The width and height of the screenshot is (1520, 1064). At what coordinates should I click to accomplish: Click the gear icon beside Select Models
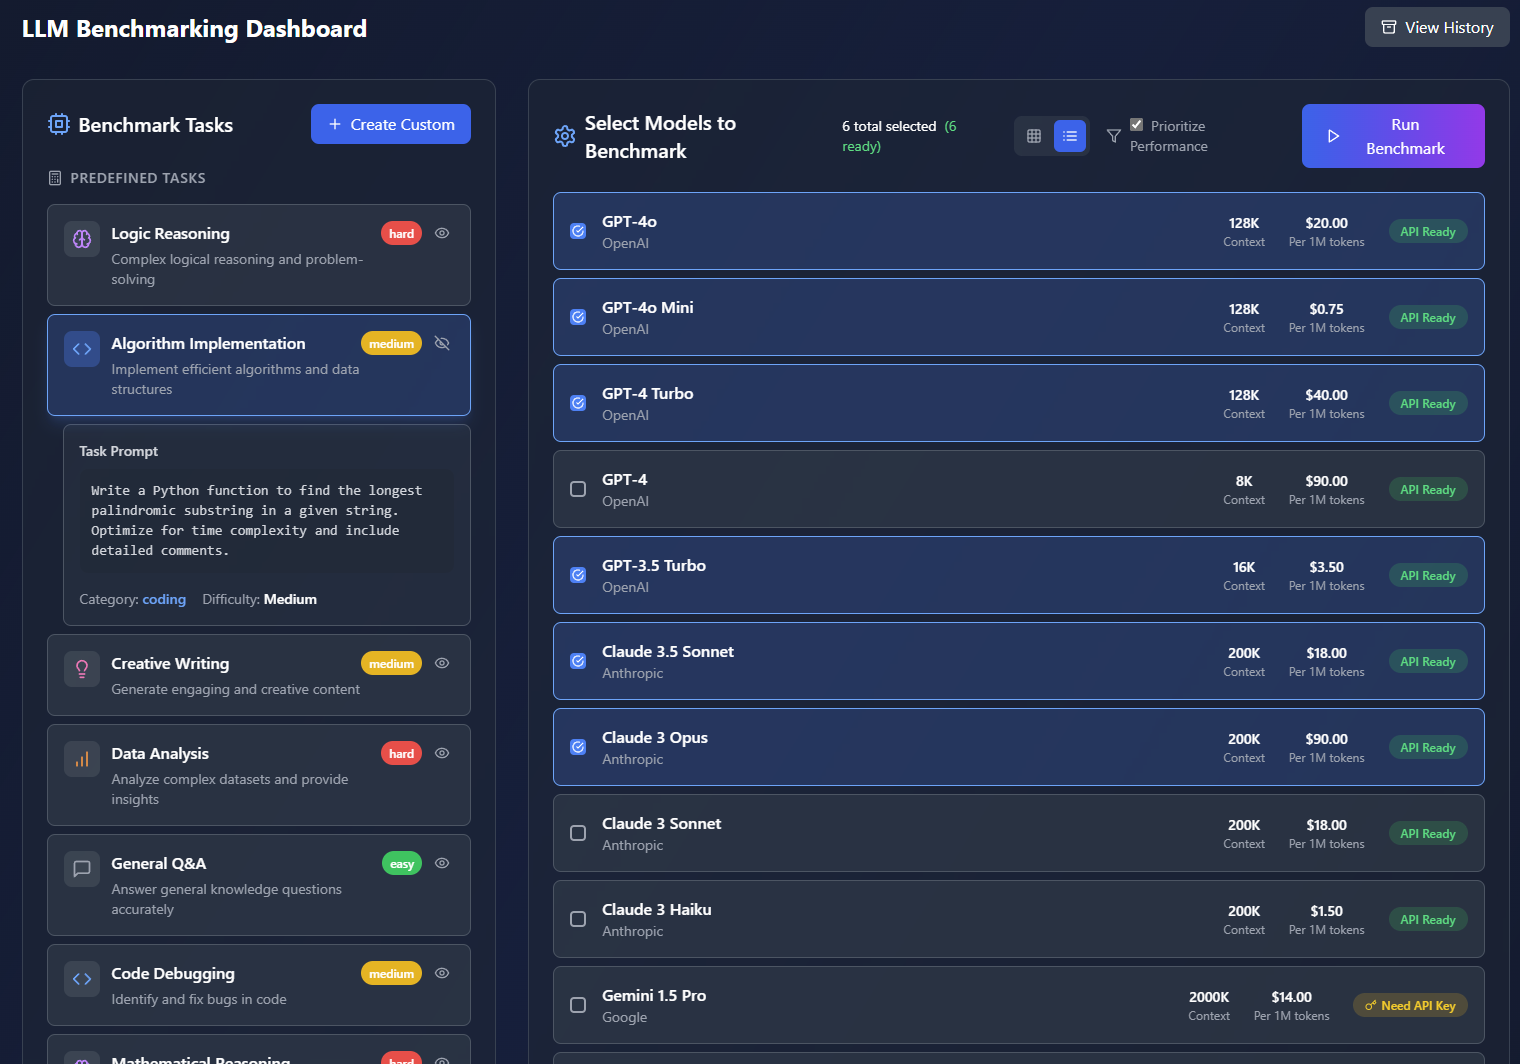565,136
